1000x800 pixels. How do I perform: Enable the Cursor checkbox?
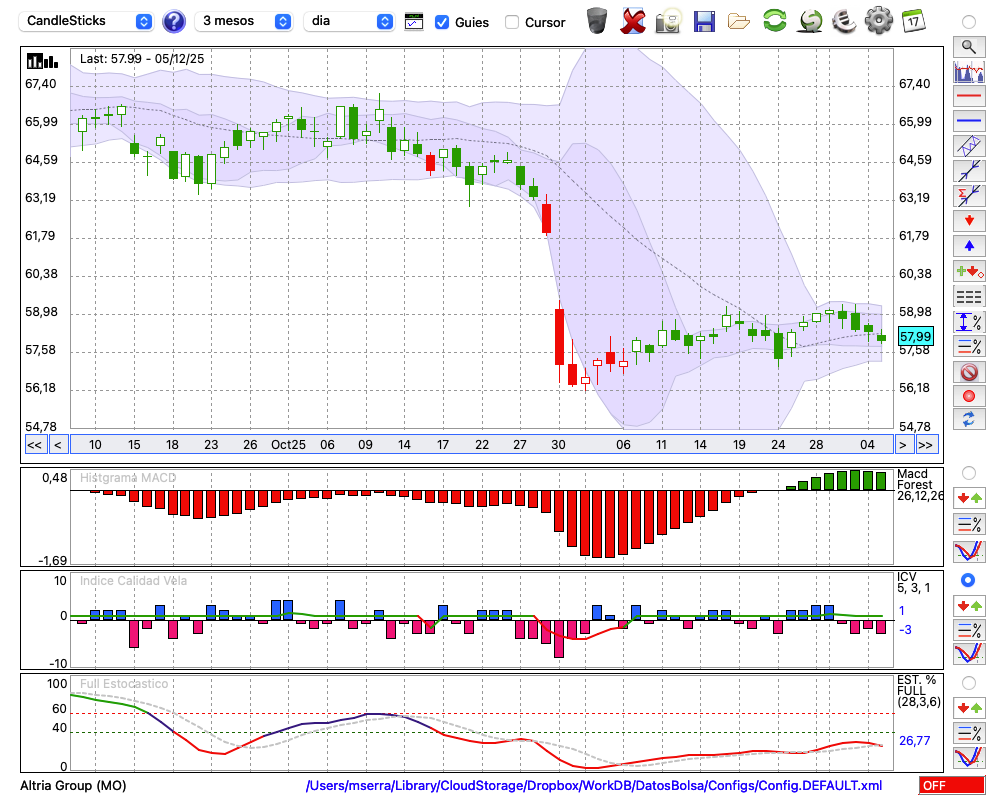tap(511, 22)
